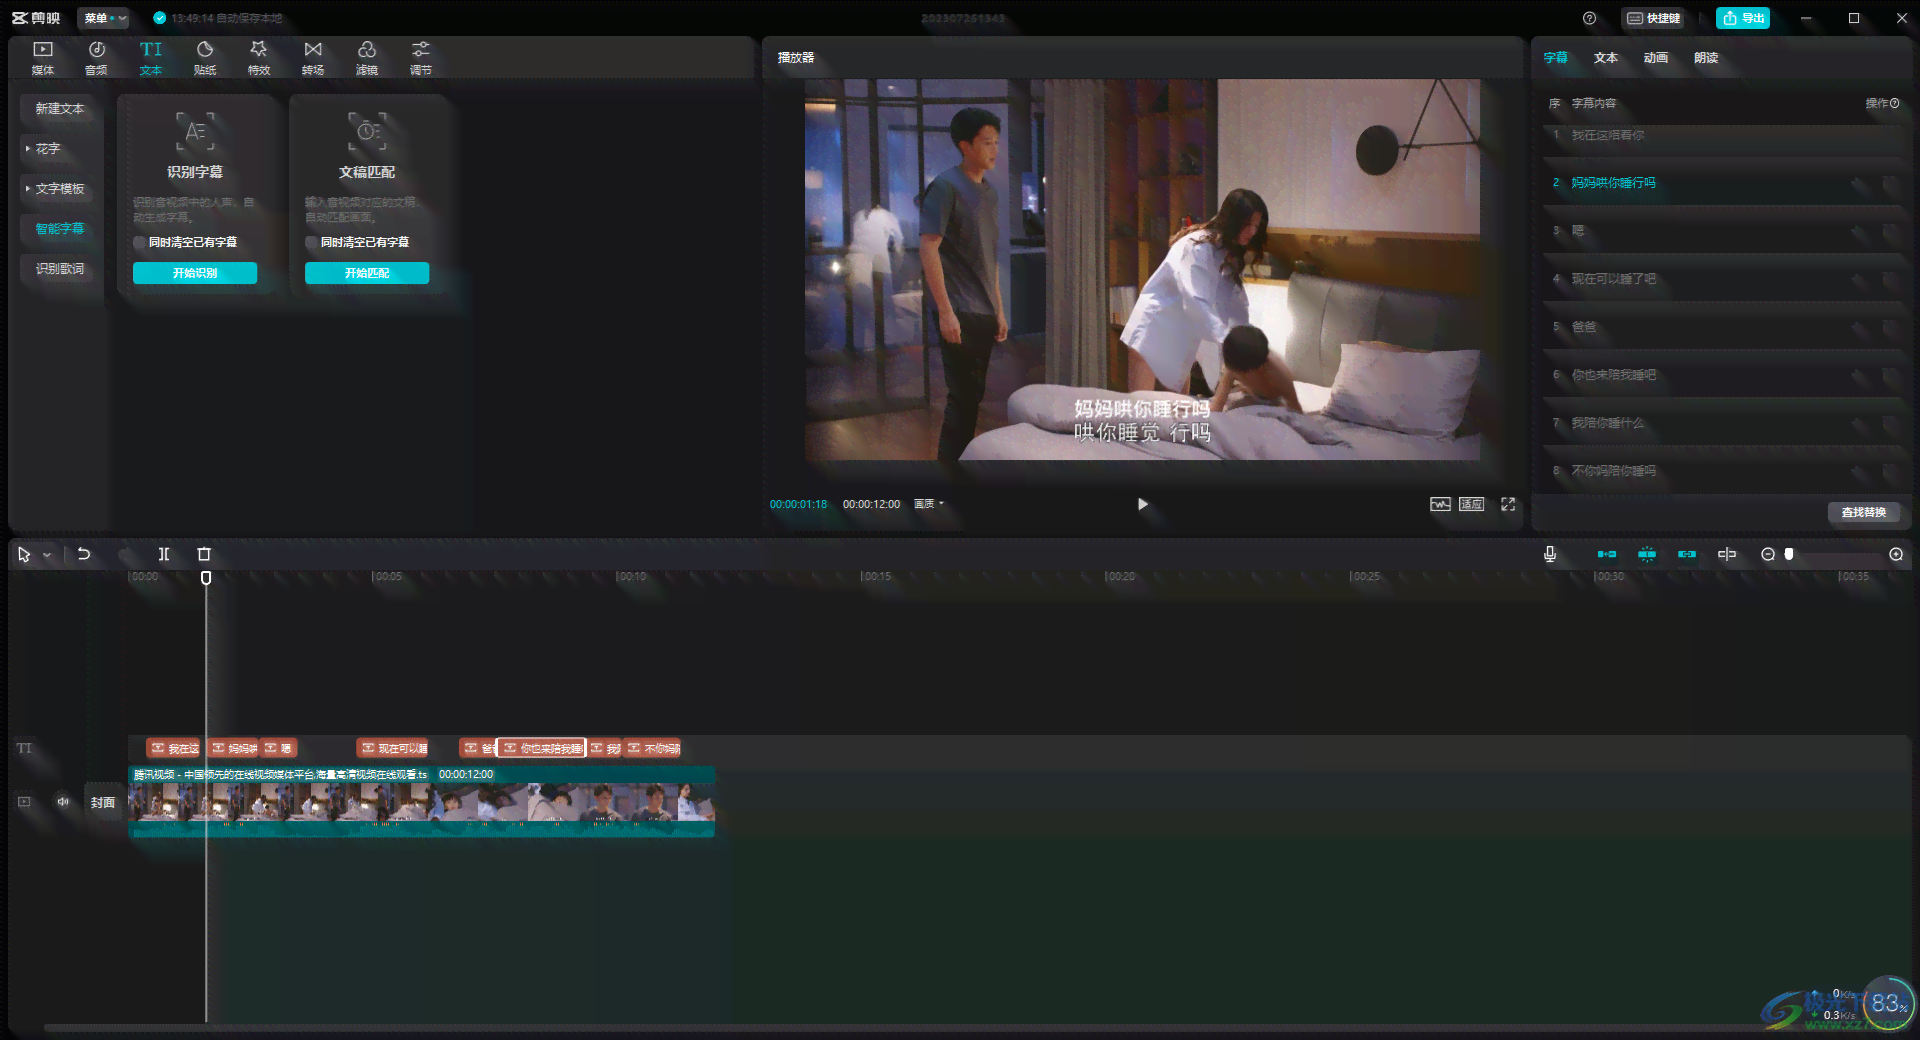Switch to the 字幕 tab
The image size is (1920, 1040).
(x=1556, y=58)
